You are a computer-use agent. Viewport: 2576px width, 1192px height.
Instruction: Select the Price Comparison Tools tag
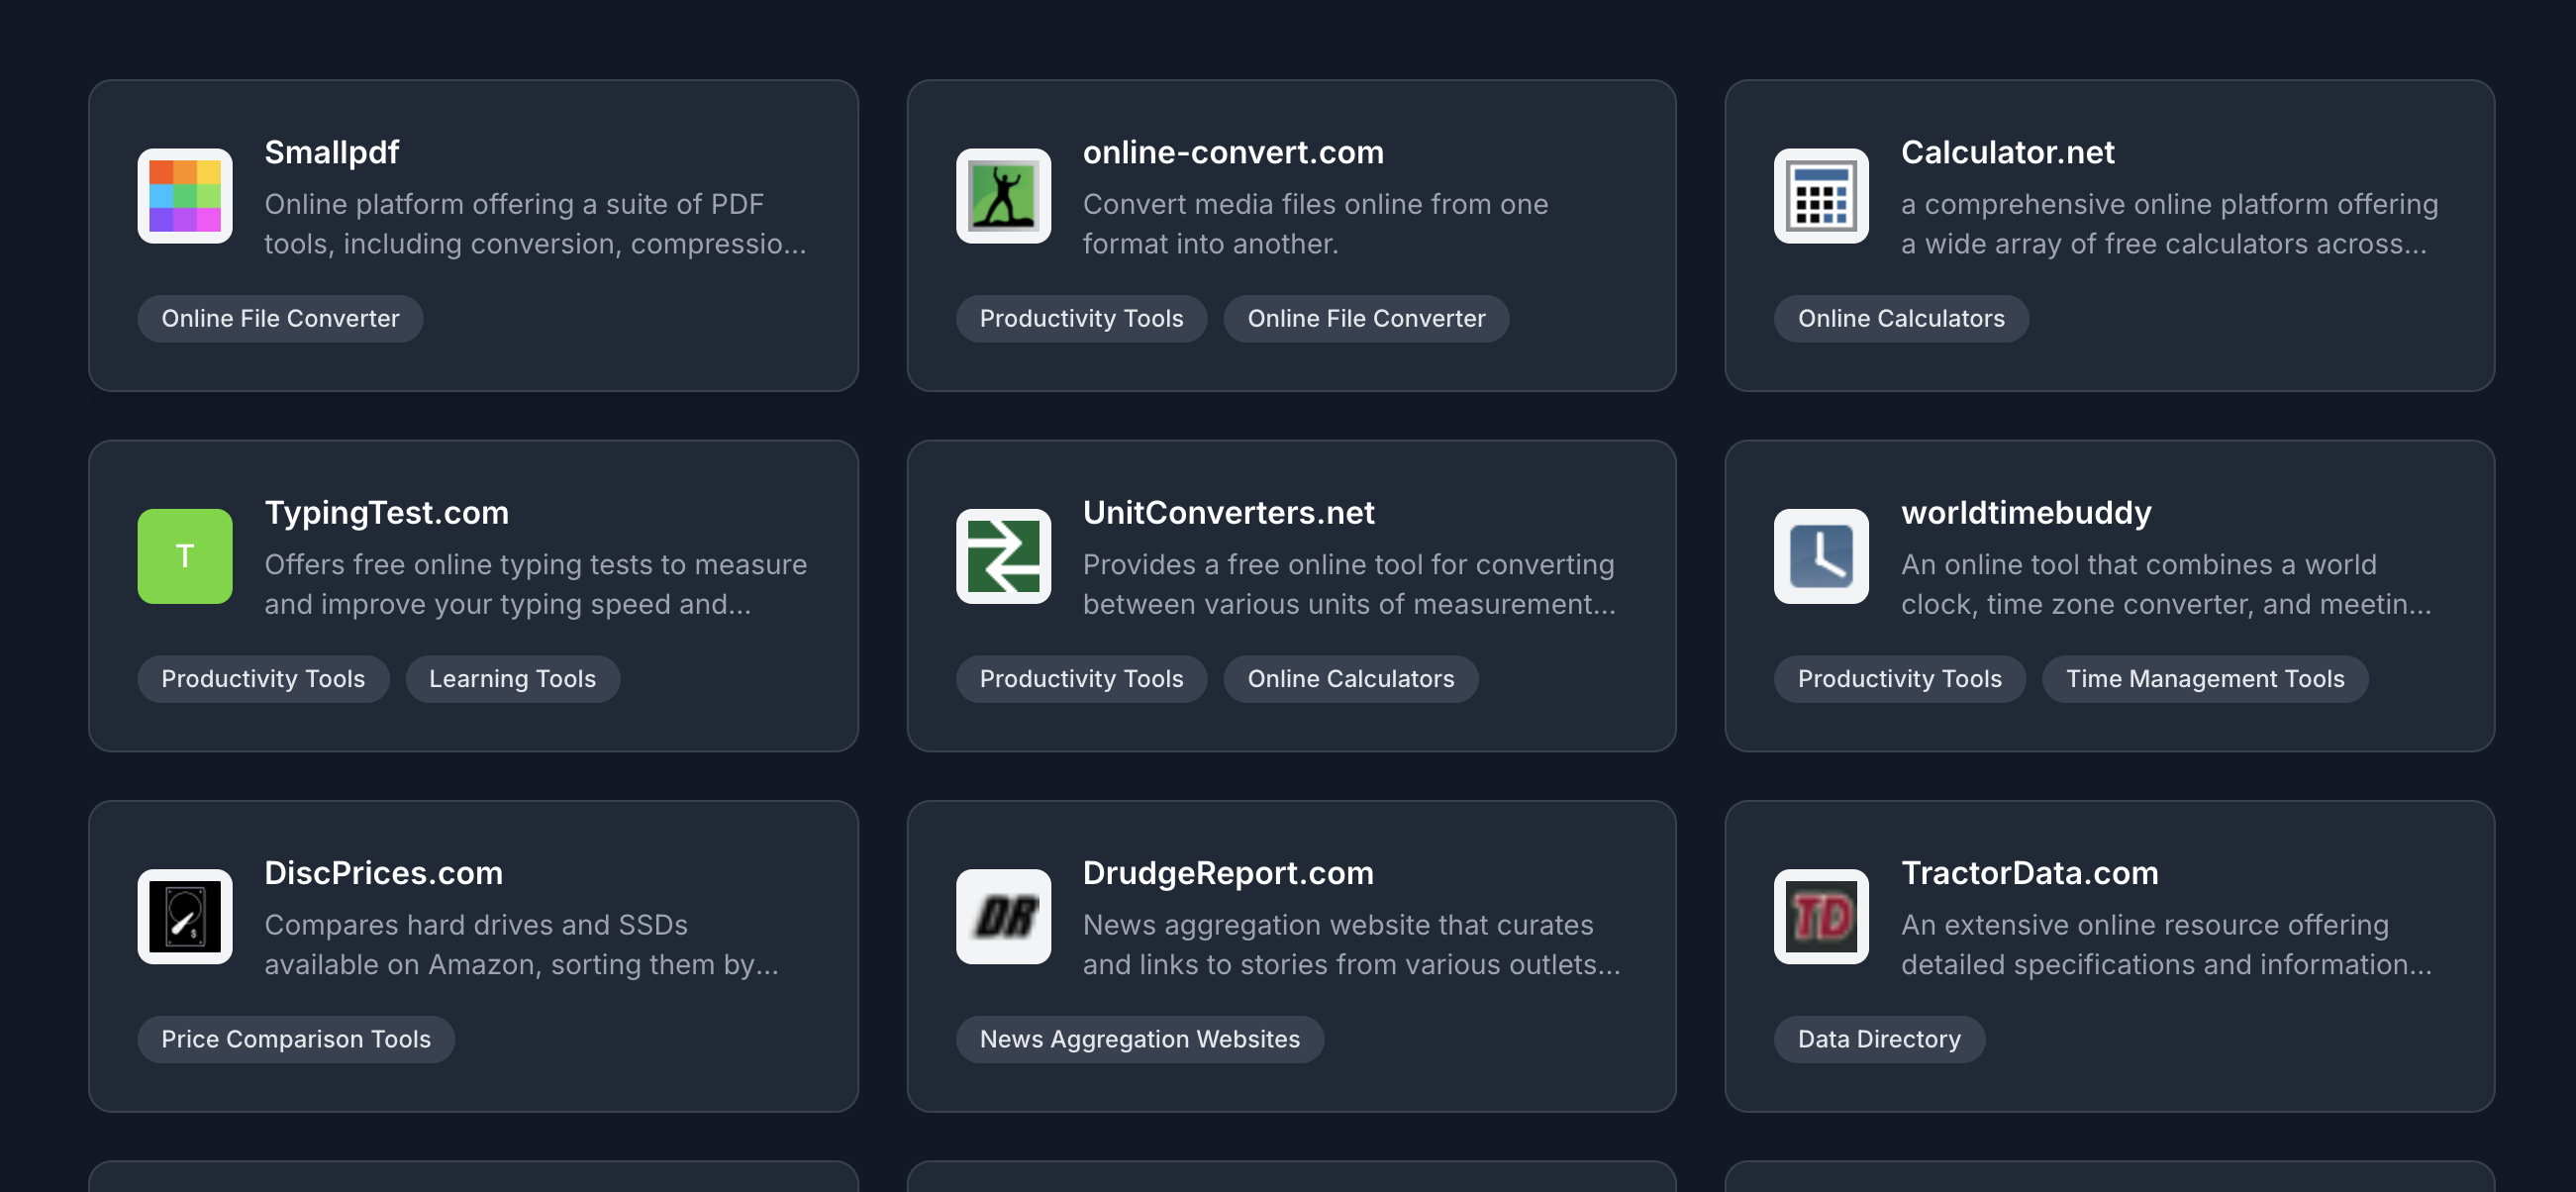(x=296, y=1038)
